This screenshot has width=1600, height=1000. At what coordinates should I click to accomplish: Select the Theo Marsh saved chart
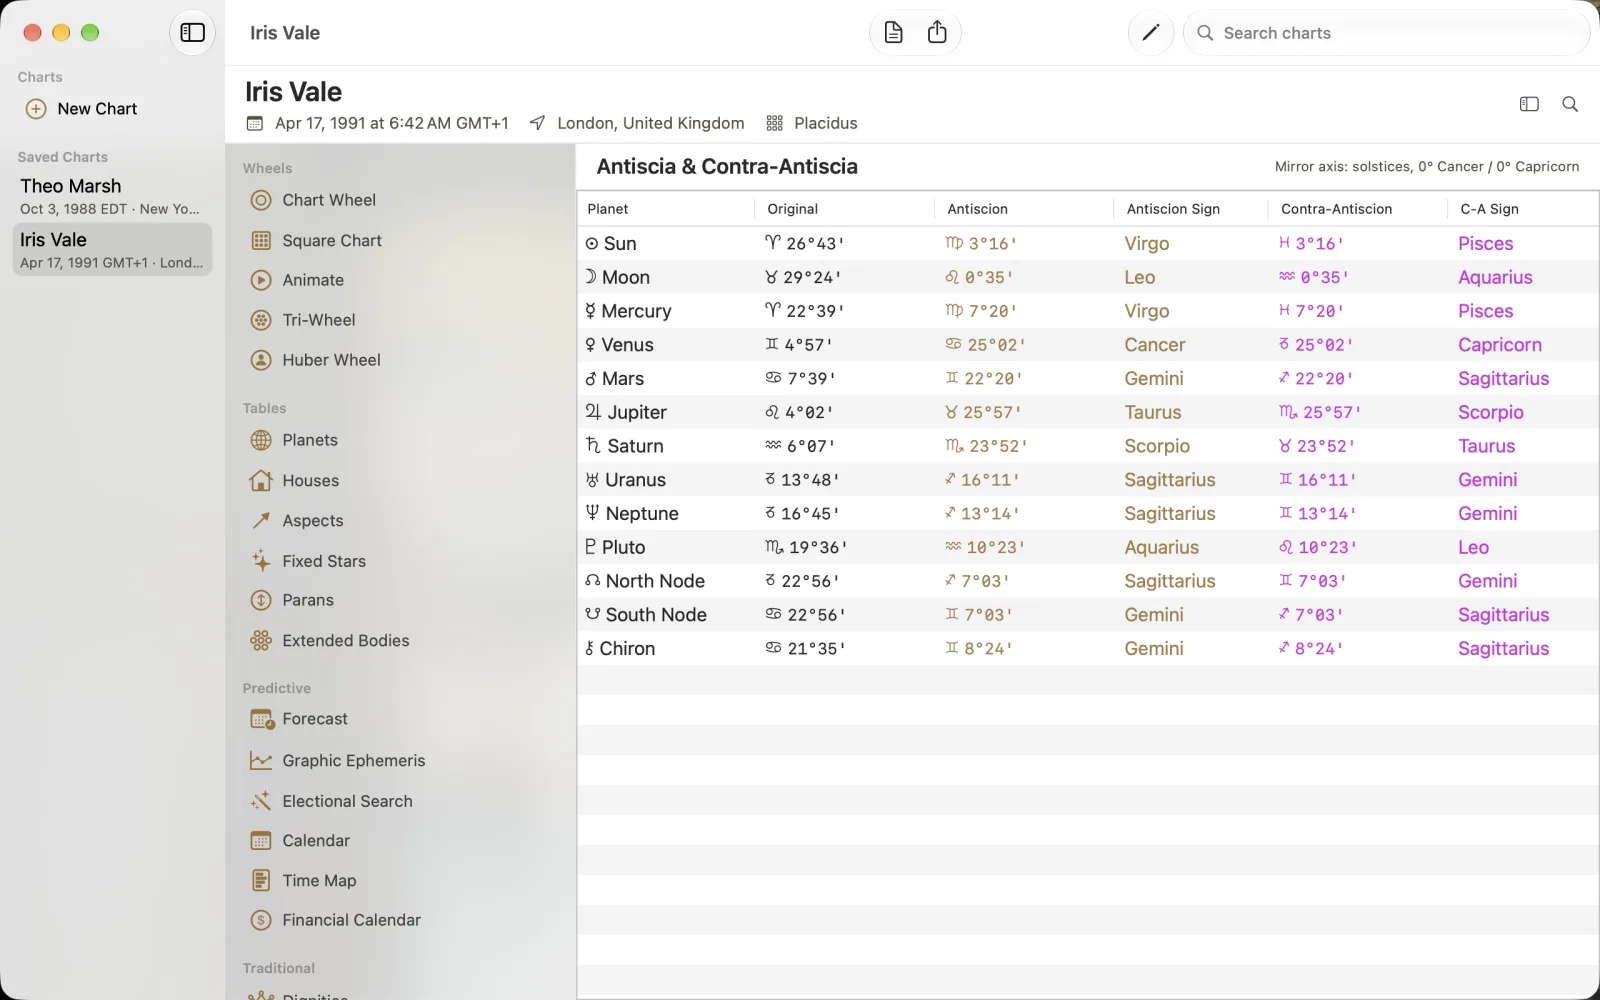click(x=112, y=196)
